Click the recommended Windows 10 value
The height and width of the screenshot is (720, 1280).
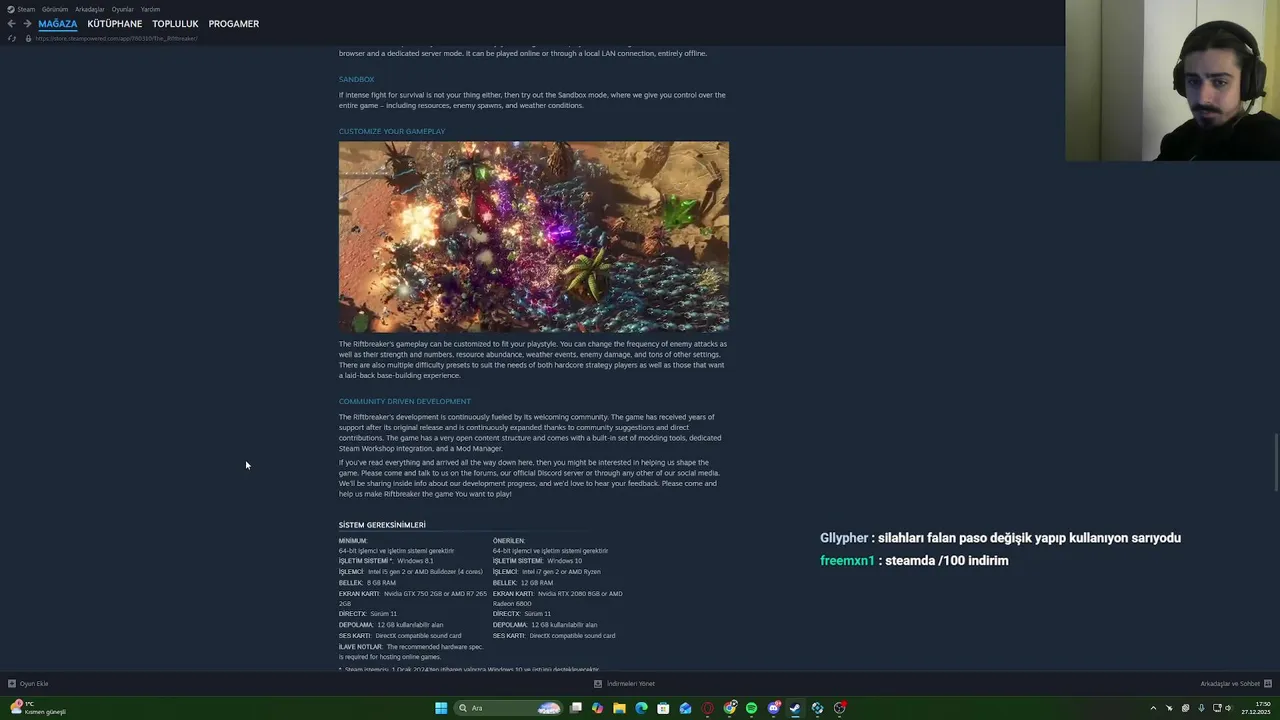[564, 561]
